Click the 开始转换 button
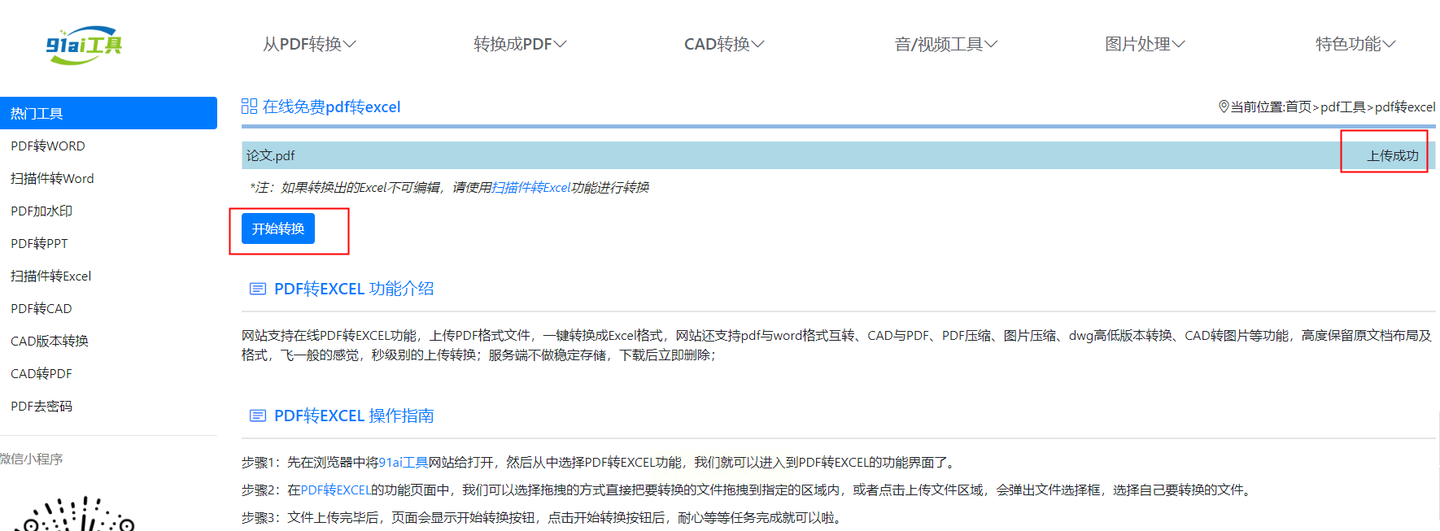 click(278, 228)
